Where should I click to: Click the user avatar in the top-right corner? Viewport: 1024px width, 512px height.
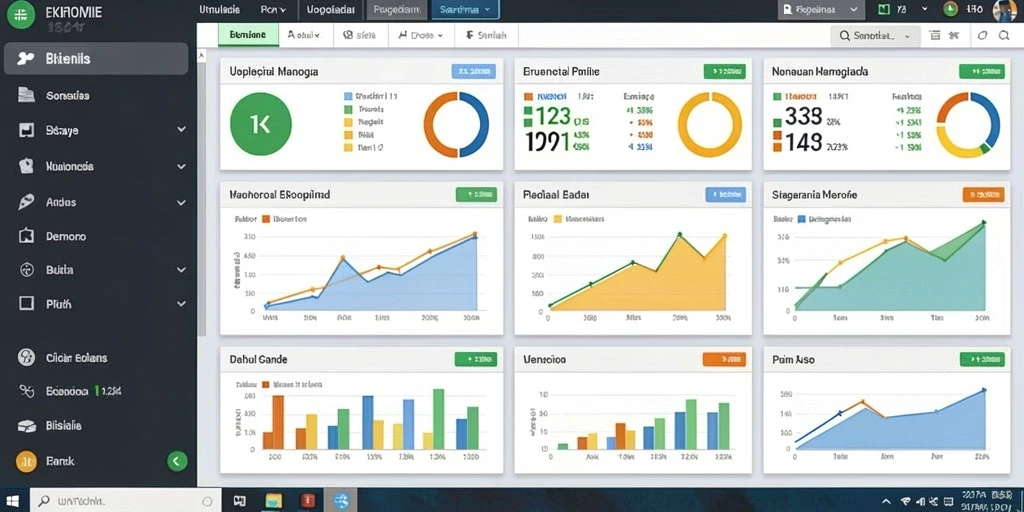pos(1006,10)
